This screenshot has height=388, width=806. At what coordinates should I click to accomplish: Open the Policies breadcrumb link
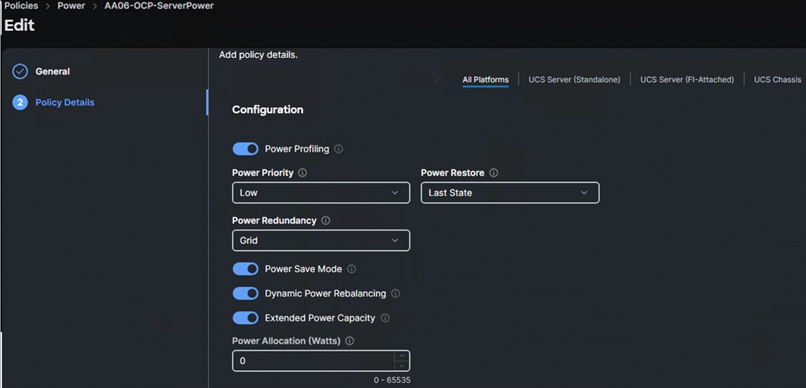point(21,6)
